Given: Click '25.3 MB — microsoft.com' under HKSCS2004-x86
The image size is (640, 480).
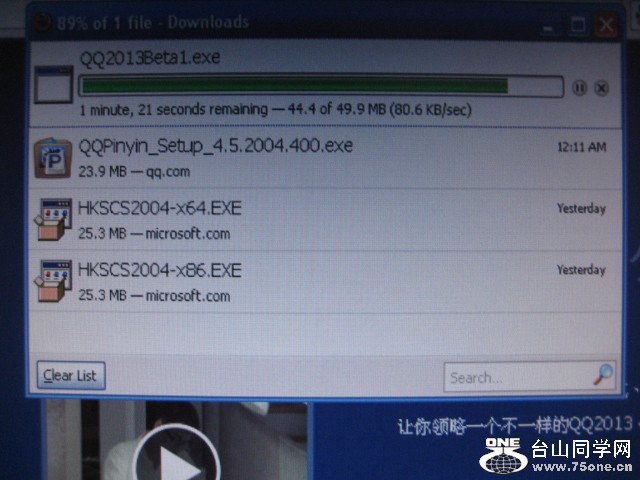Looking at the screenshot, I should [154, 295].
